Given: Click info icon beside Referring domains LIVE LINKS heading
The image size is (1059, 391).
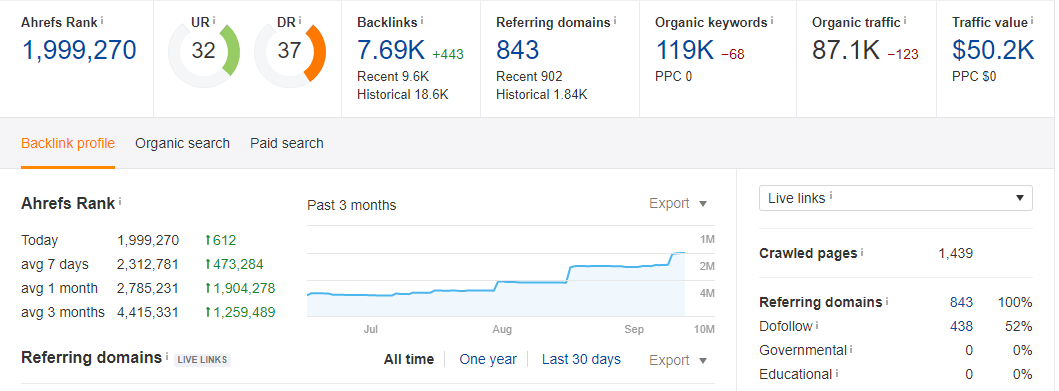Looking at the screenshot, I should point(167,356).
